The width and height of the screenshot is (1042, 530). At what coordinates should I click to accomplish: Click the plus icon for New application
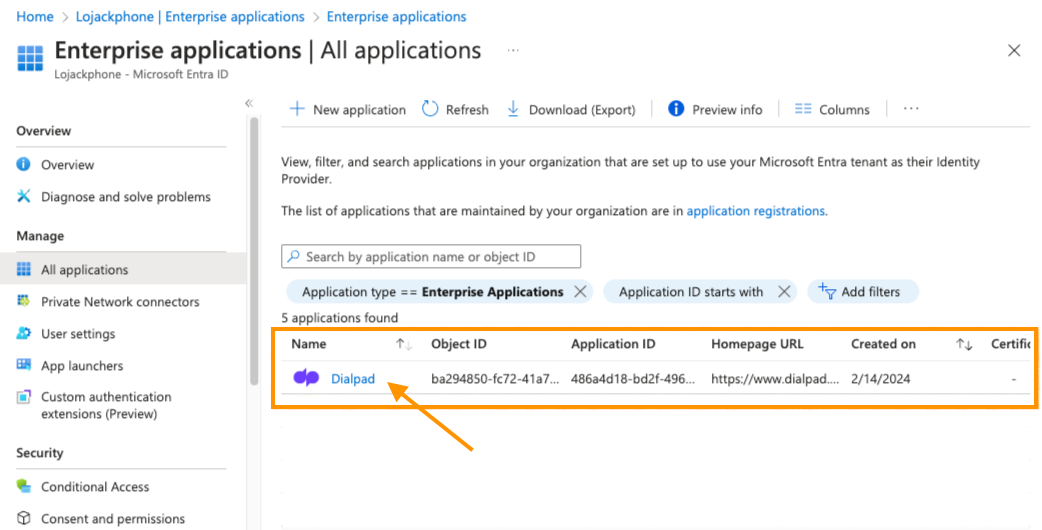click(x=297, y=109)
